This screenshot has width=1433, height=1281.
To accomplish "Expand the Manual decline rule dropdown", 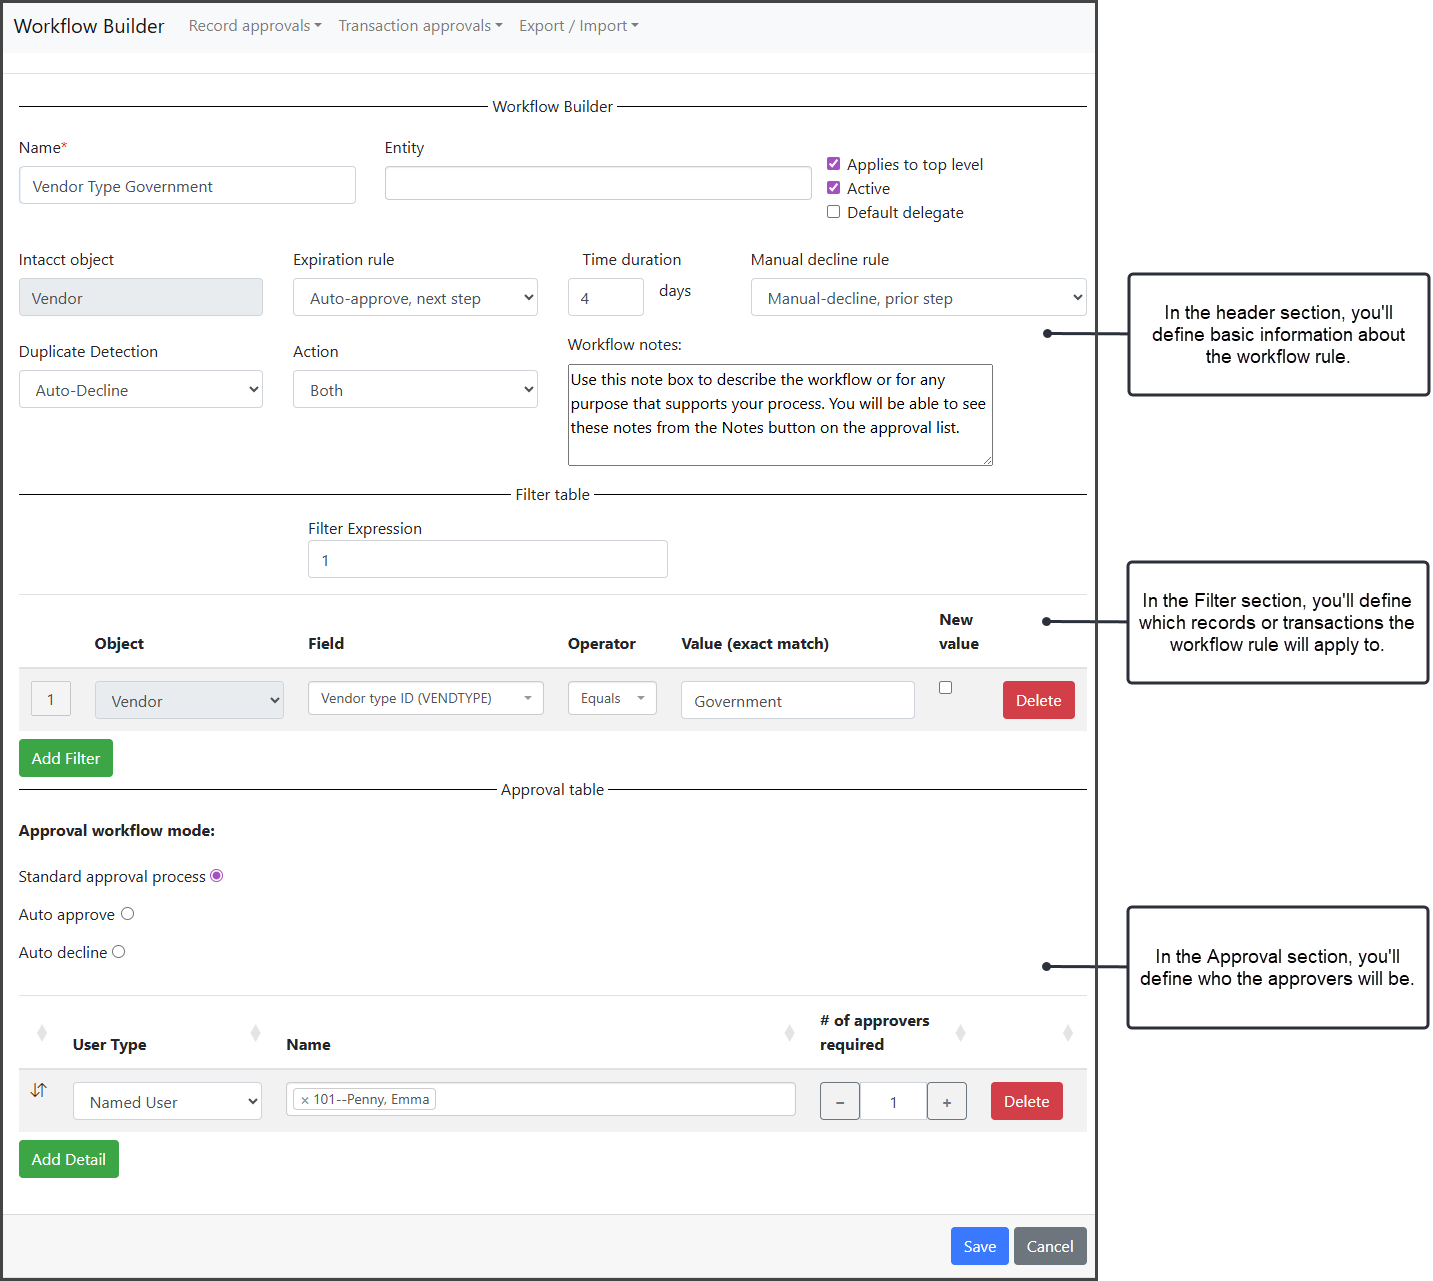I will pyautogui.click(x=918, y=298).
